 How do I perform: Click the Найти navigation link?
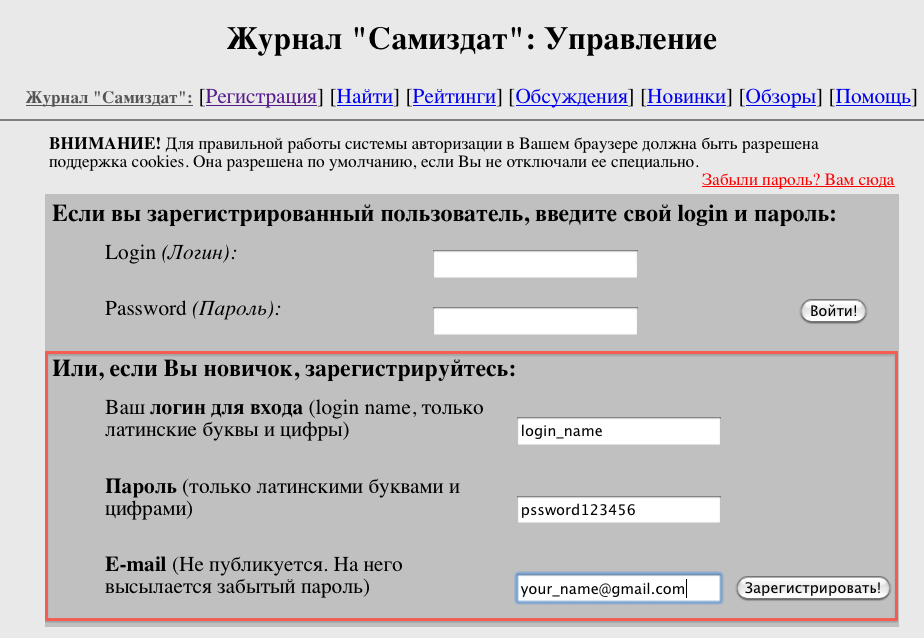click(x=365, y=97)
